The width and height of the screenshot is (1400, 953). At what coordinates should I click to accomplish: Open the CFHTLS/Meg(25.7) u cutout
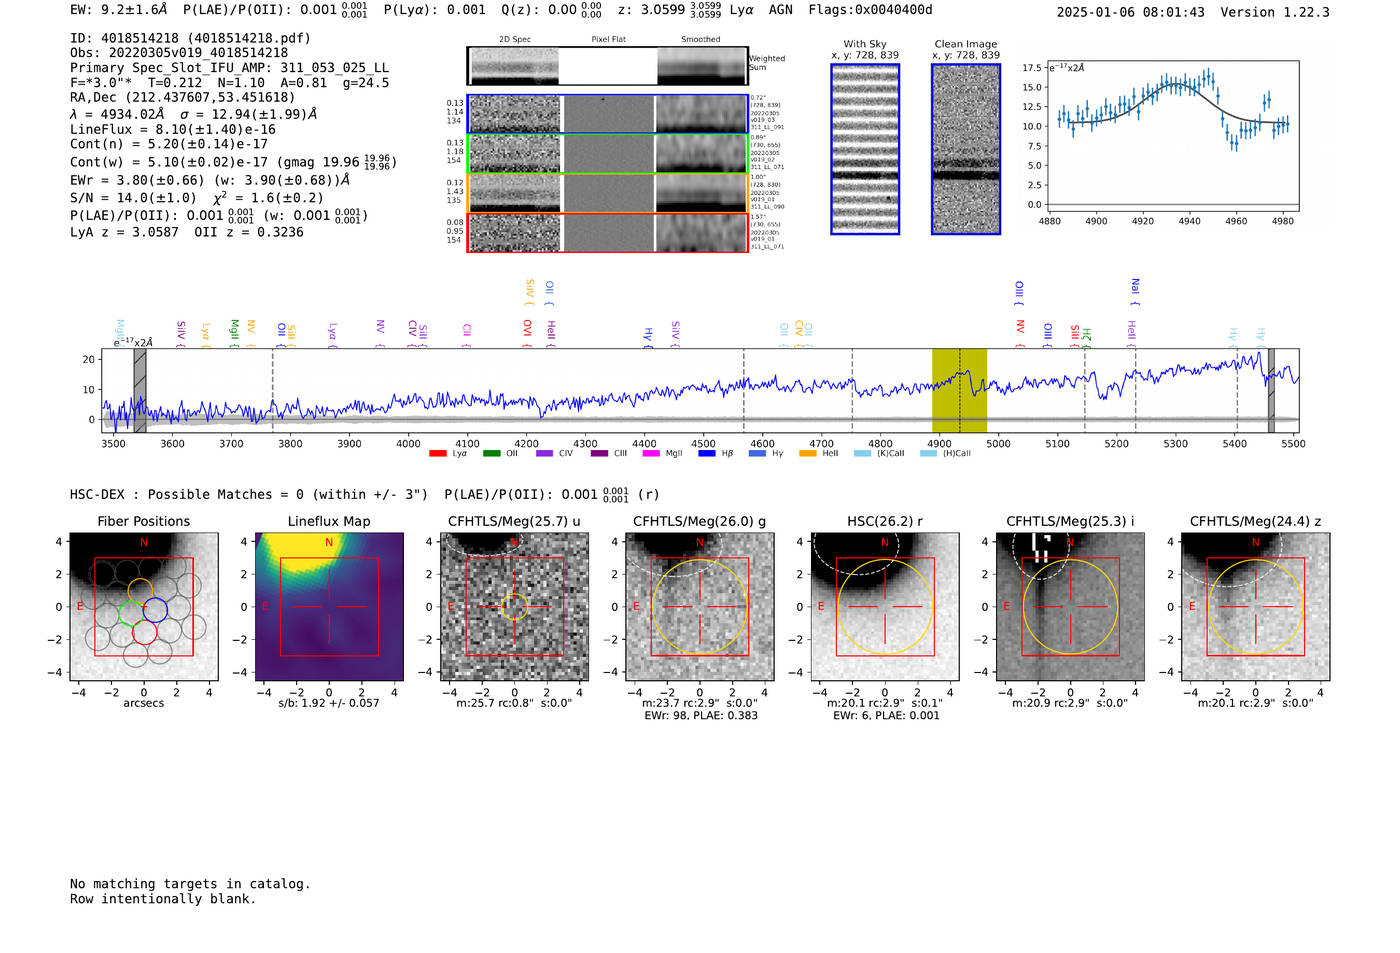[514, 607]
